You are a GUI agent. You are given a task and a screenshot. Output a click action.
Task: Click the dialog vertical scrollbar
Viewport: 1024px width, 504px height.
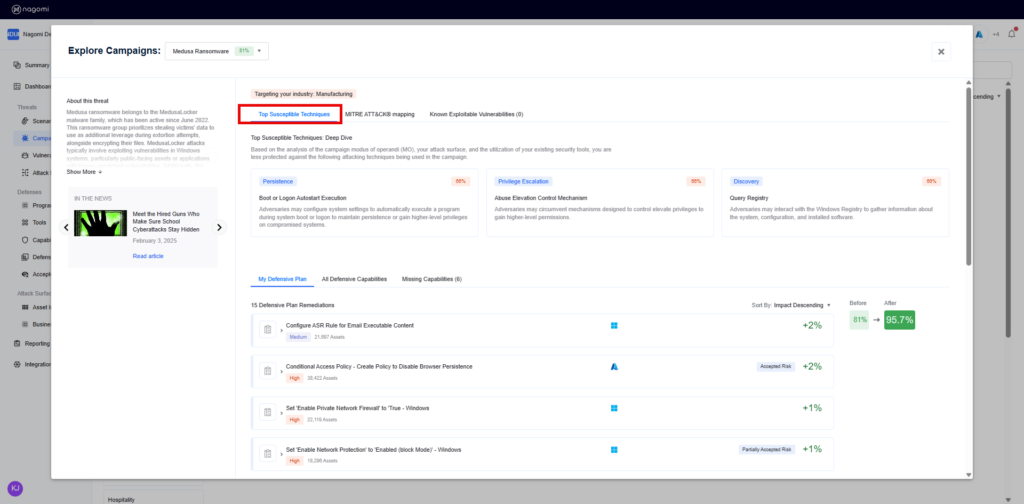tap(968, 176)
